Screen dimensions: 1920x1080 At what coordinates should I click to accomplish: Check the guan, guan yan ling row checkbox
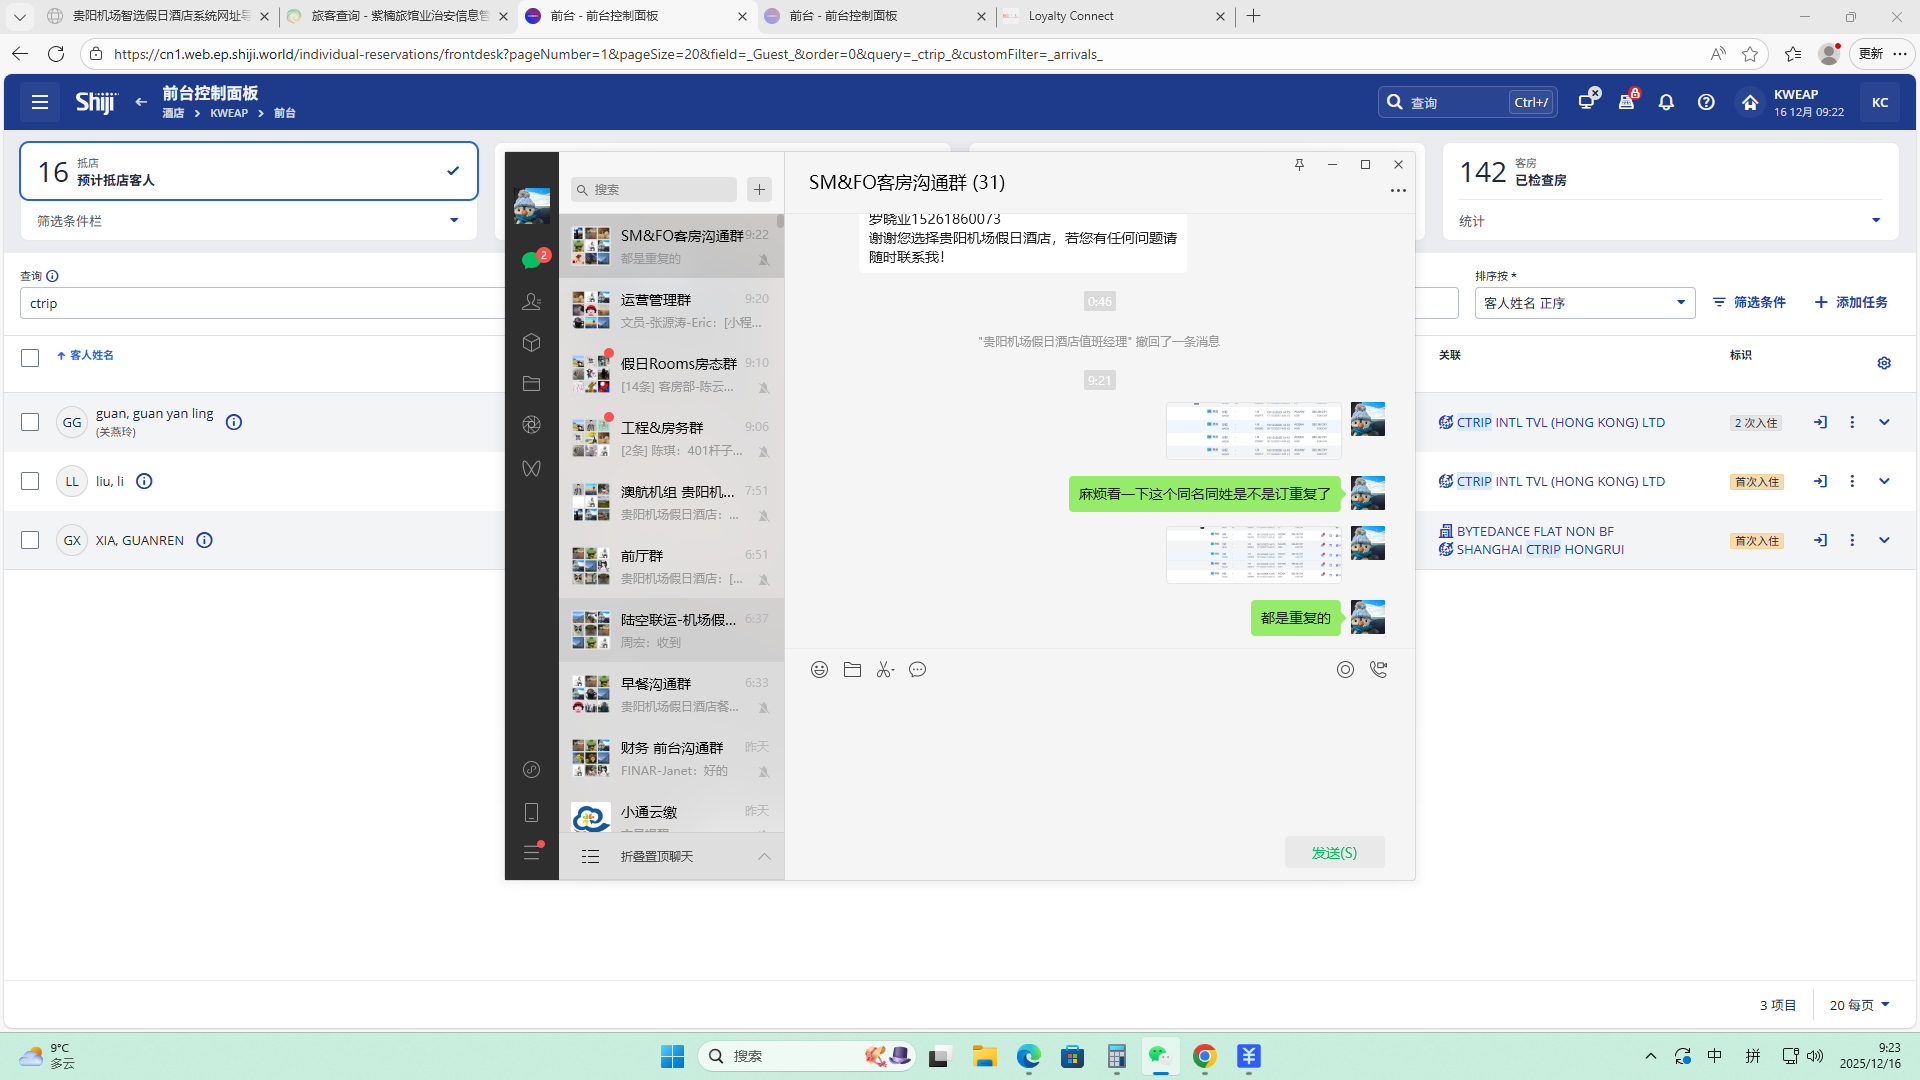tap(30, 422)
